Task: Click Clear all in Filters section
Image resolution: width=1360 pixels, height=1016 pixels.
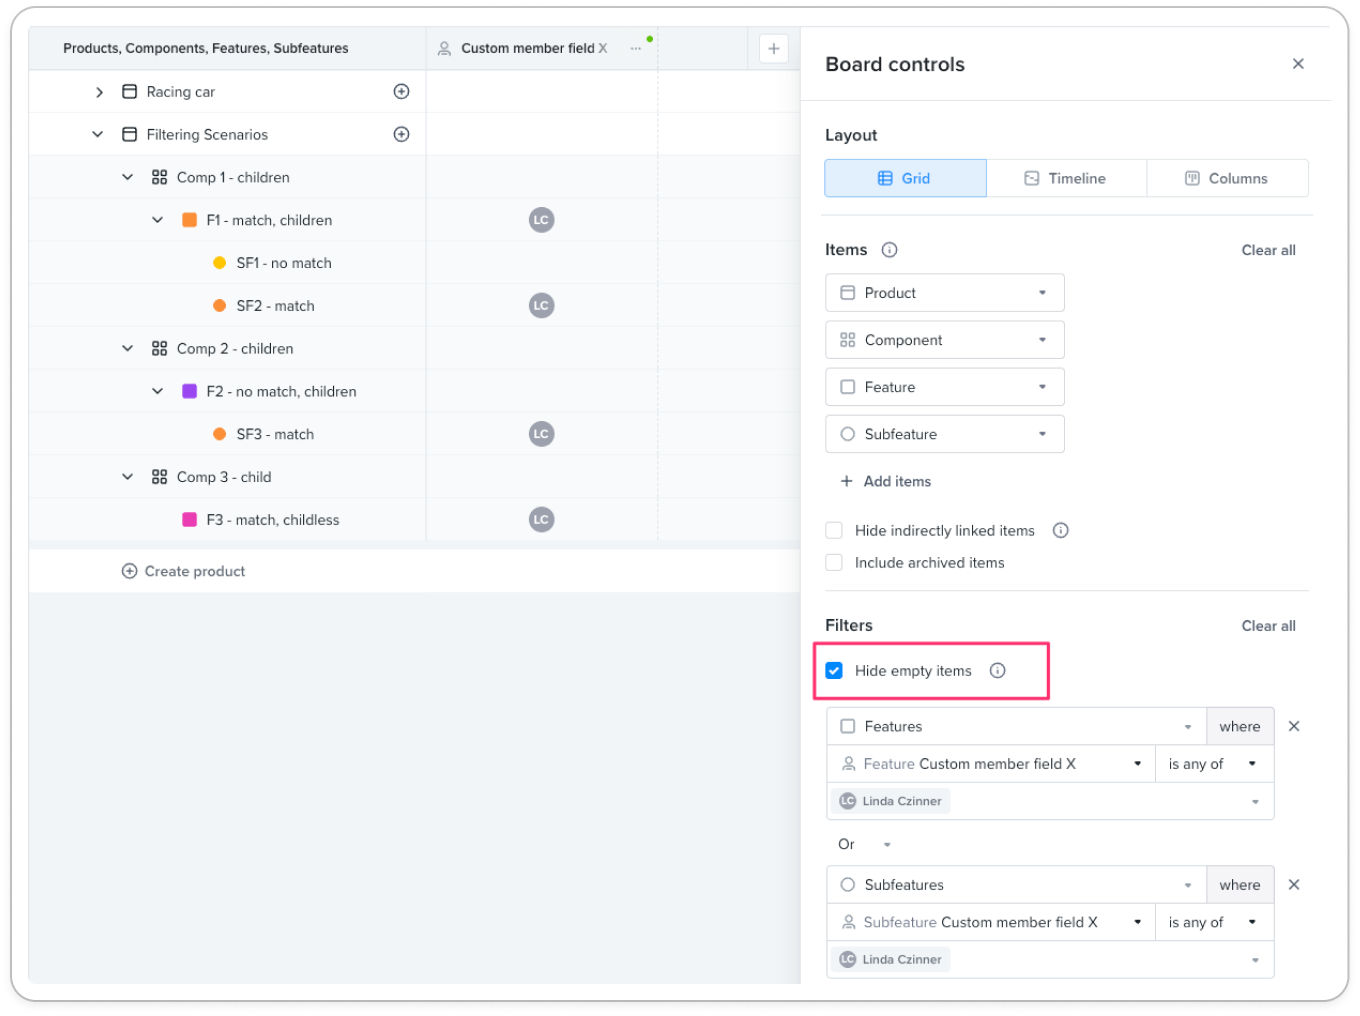Action: [x=1268, y=626]
